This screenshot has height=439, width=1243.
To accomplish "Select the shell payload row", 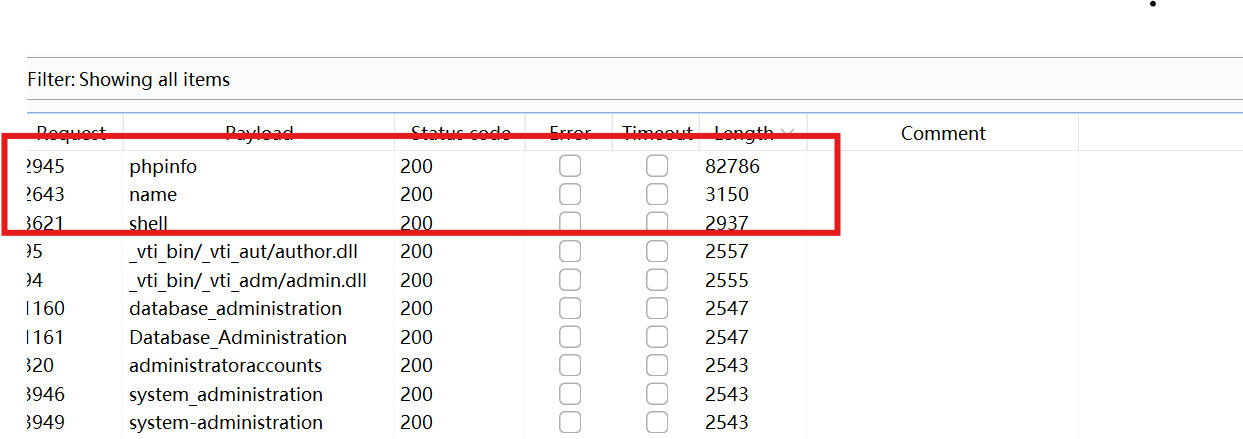I will click(148, 223).
